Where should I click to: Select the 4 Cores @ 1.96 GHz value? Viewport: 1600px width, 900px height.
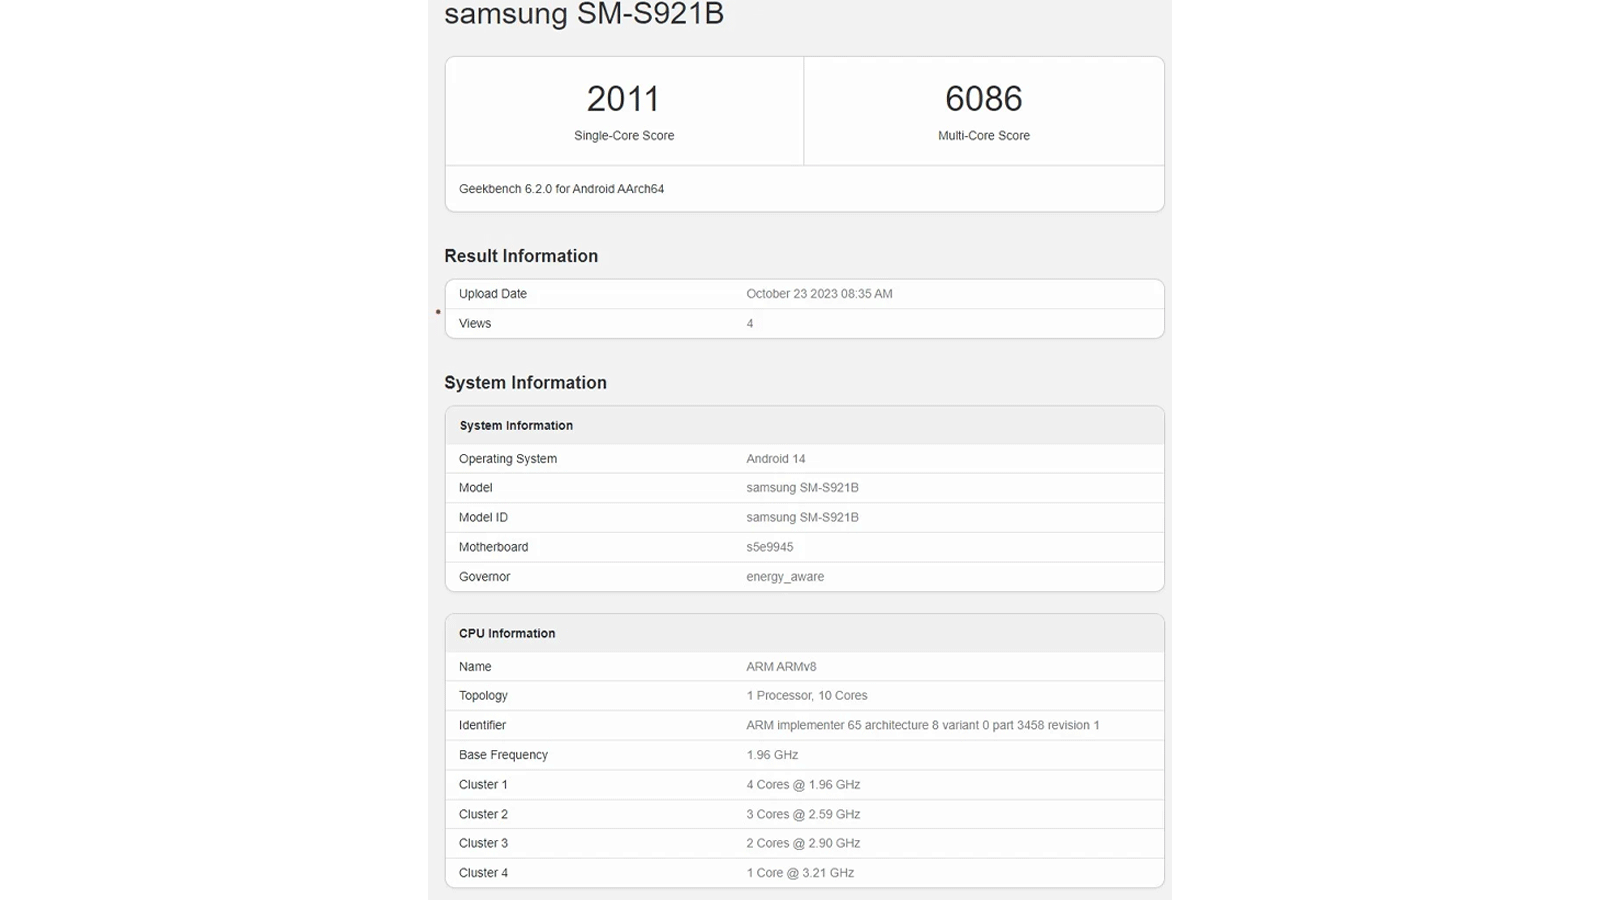pos(803,785)
